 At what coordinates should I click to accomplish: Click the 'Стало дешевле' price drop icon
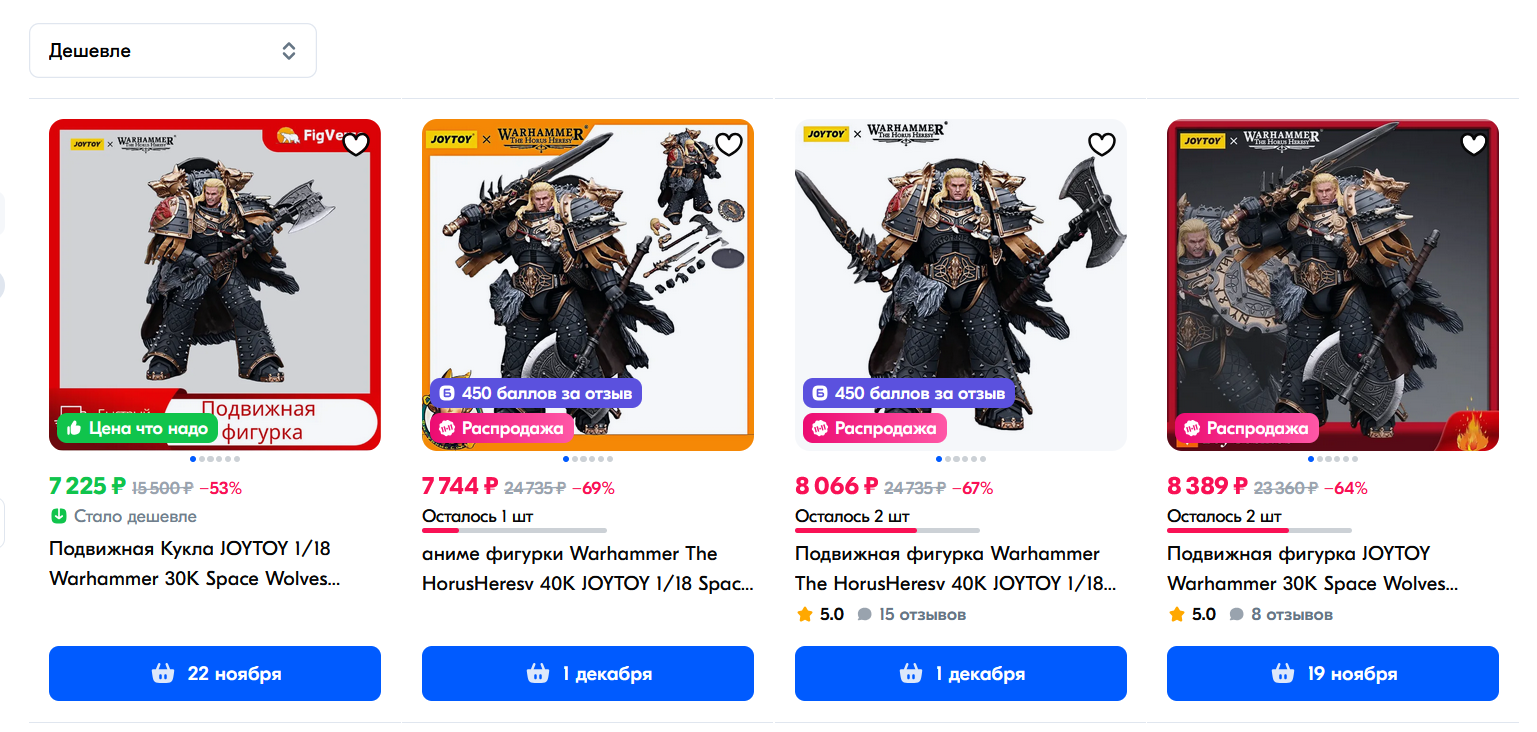coord(58,516)
